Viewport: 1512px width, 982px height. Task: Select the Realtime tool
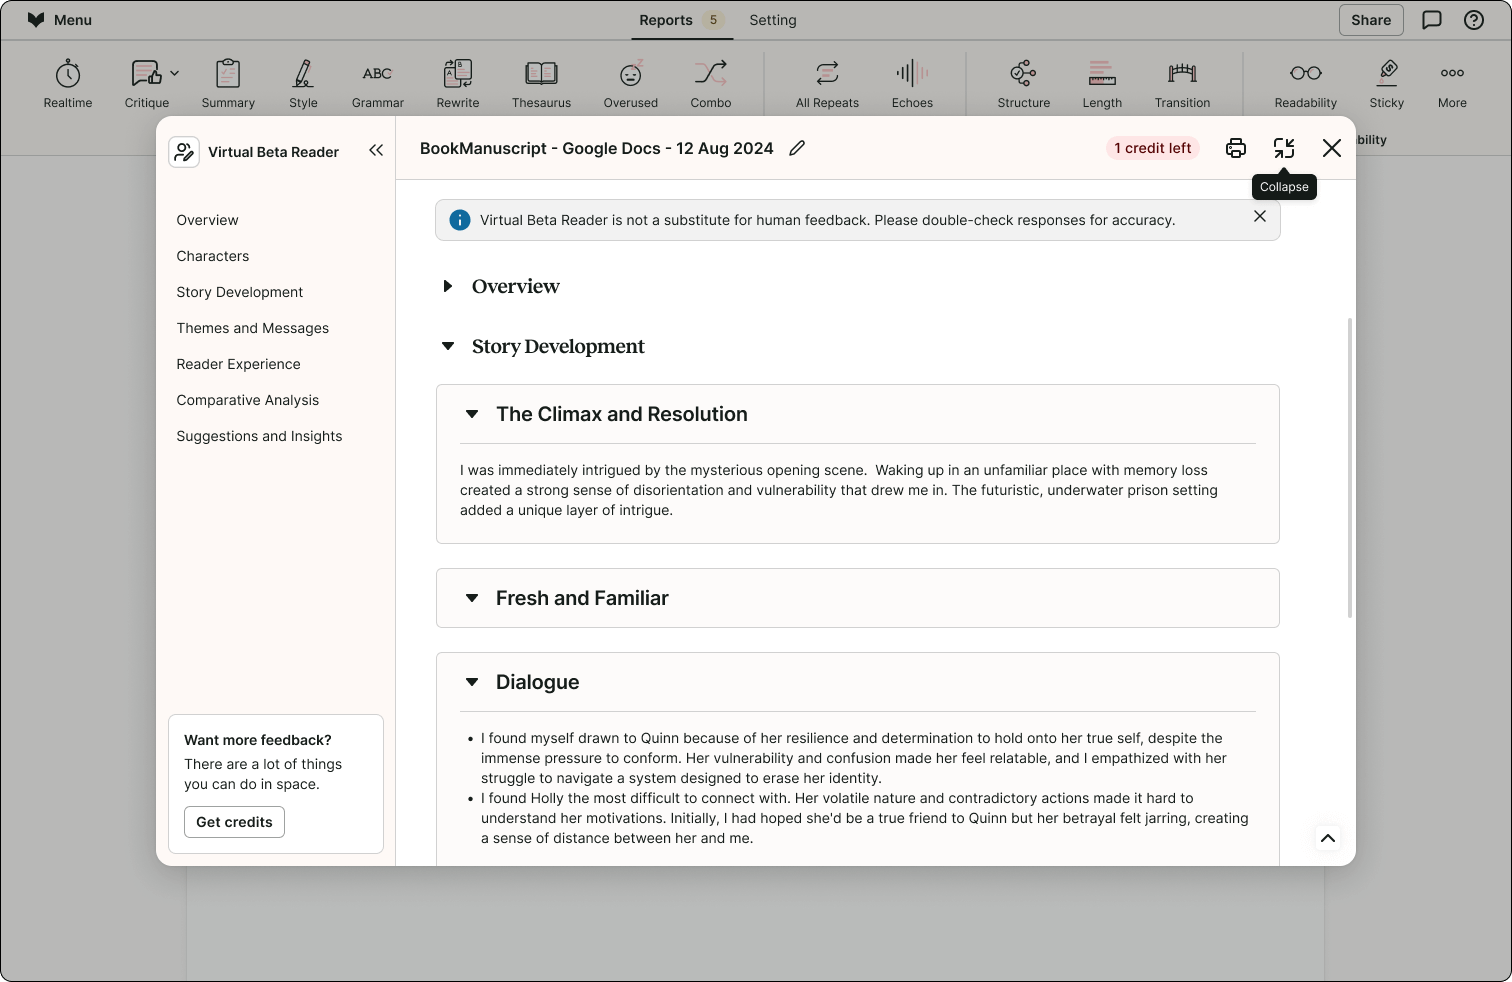(67, 82)
